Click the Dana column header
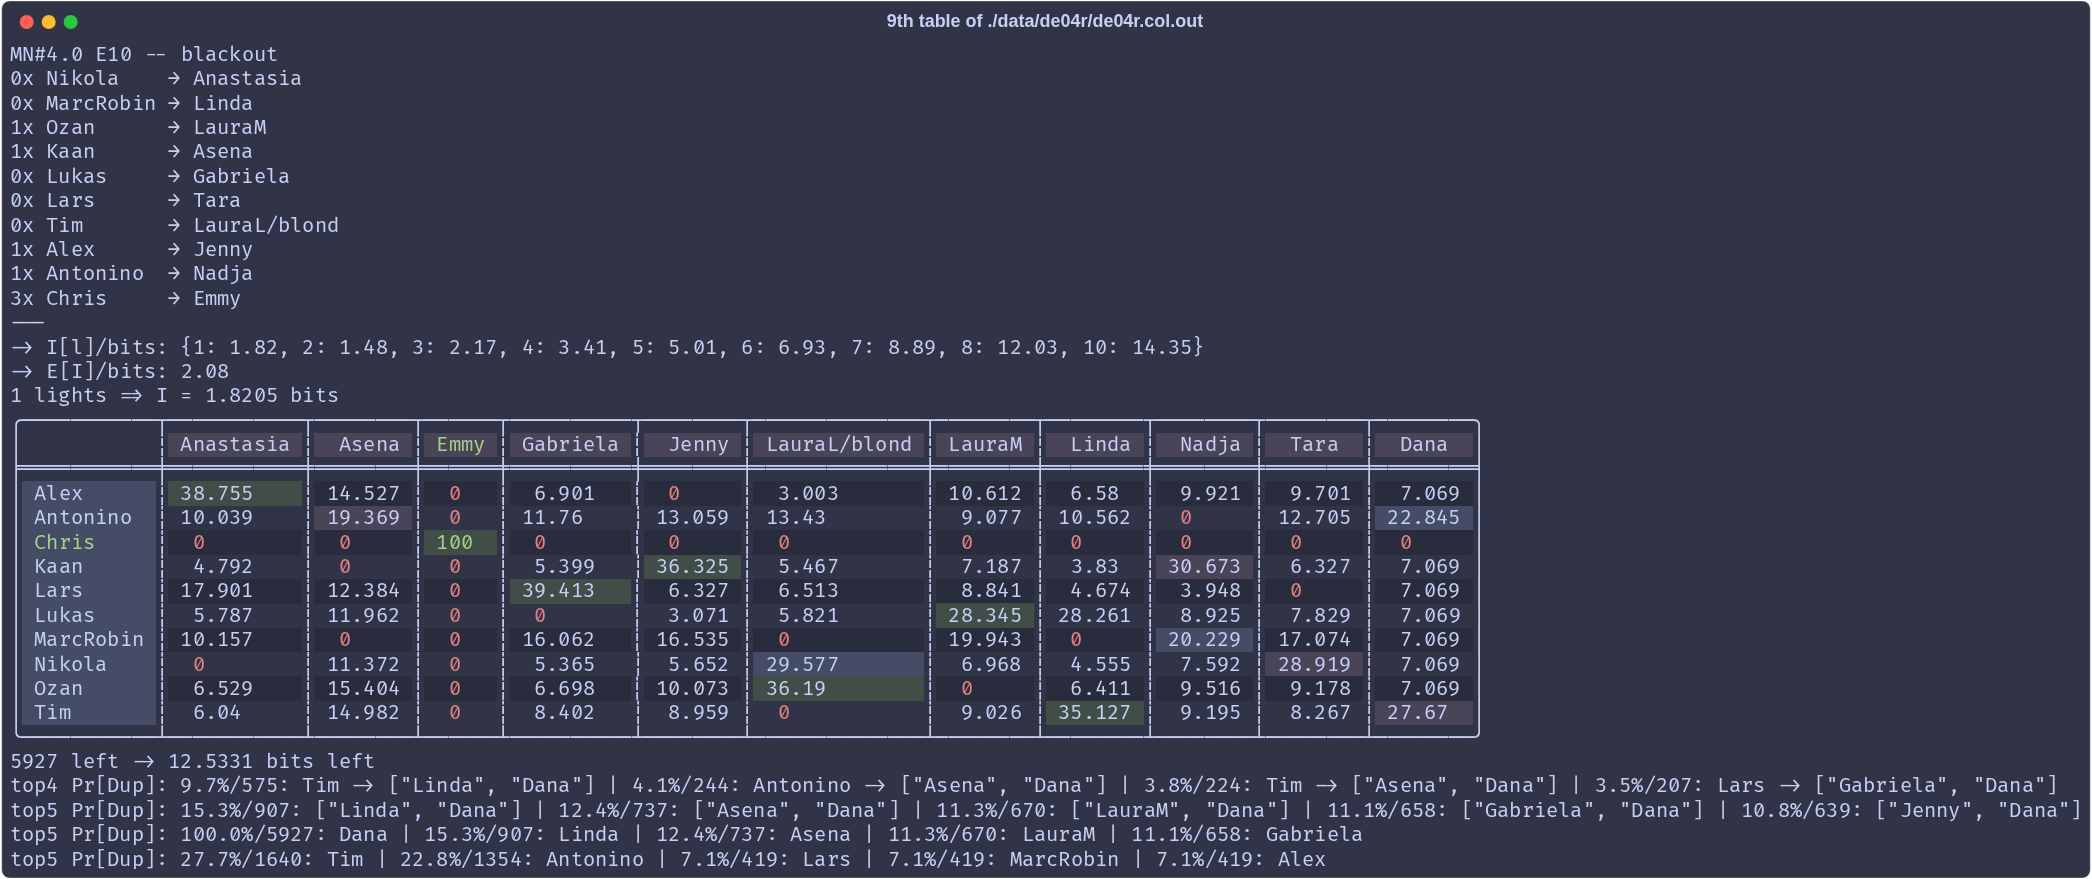 [x=1423, y=444]
